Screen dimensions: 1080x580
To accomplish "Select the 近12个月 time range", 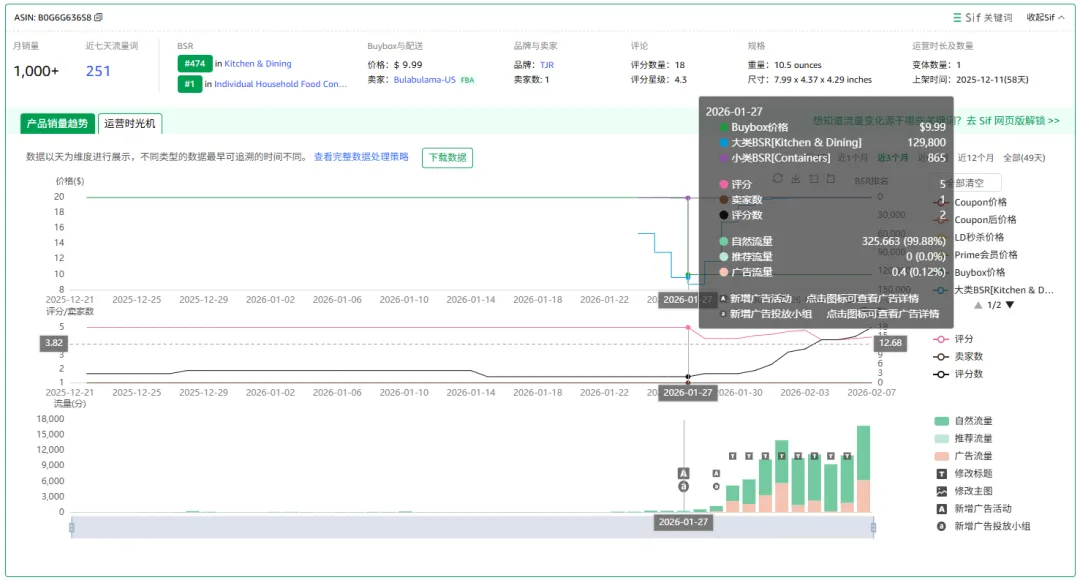I will click(975, 157).
